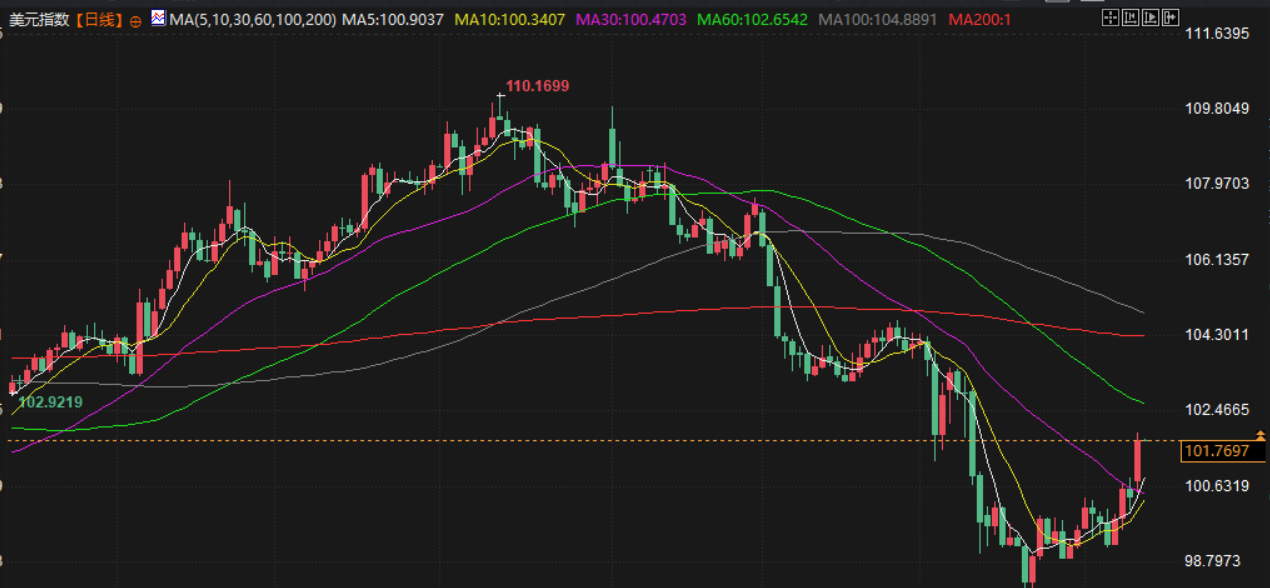Click the gray MA100:104.8891 legend label
Screen dimensions: 1270x588
pyautogui.click(x=877, y=19)
